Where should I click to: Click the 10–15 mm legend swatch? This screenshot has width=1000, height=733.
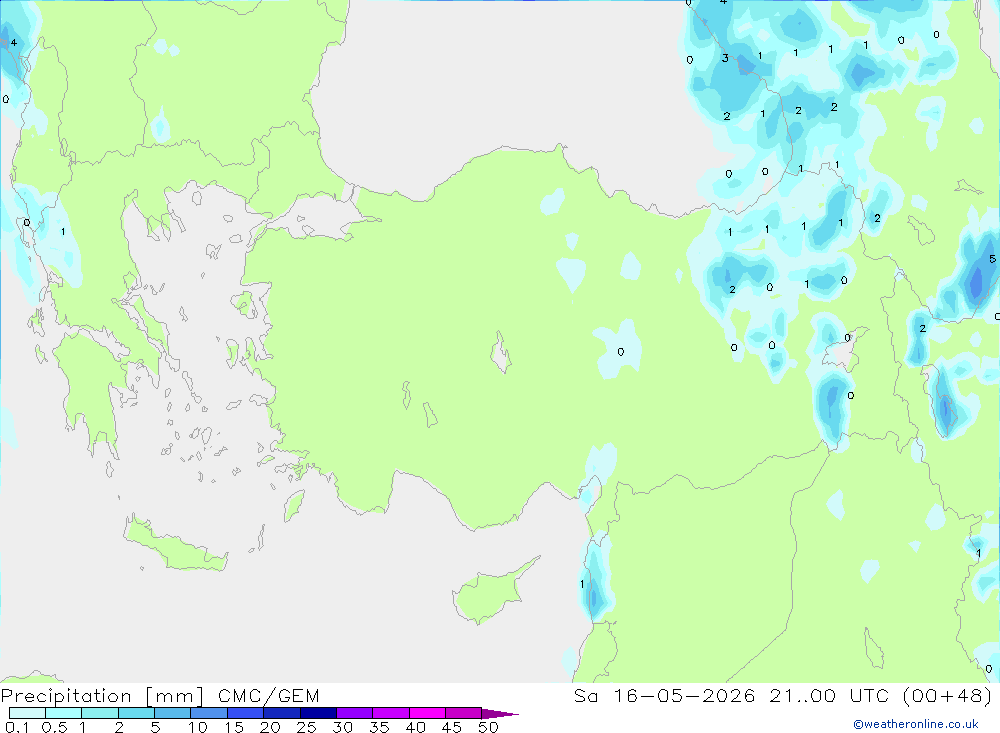209,713
